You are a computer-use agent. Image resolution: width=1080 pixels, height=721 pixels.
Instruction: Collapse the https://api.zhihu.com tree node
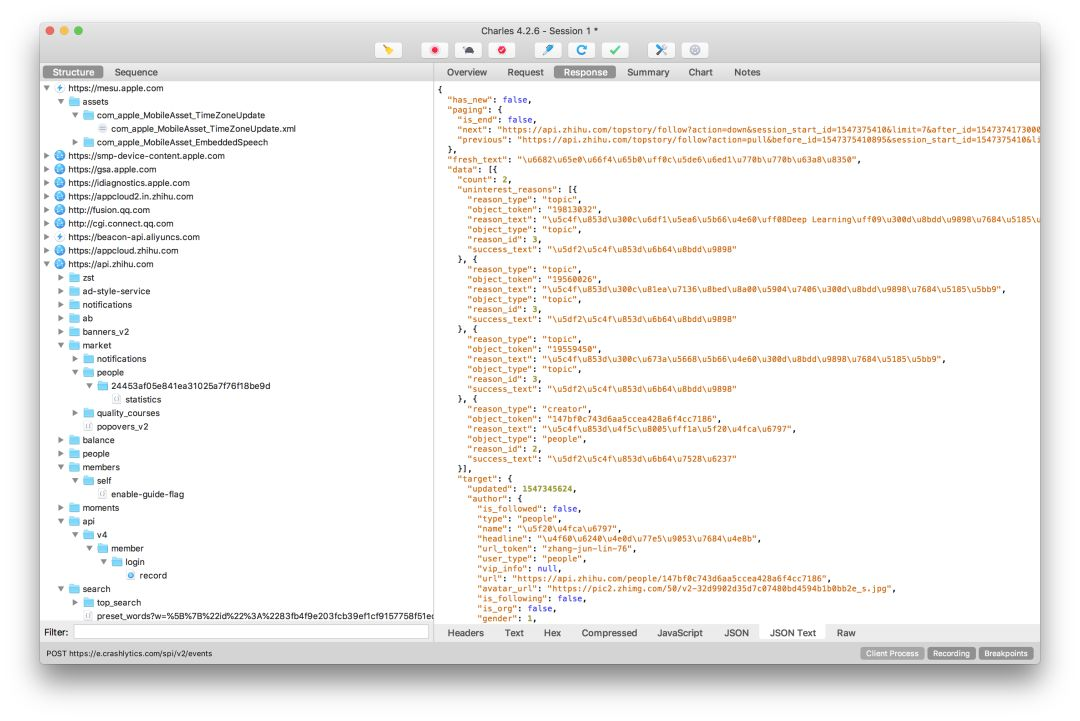47,264
